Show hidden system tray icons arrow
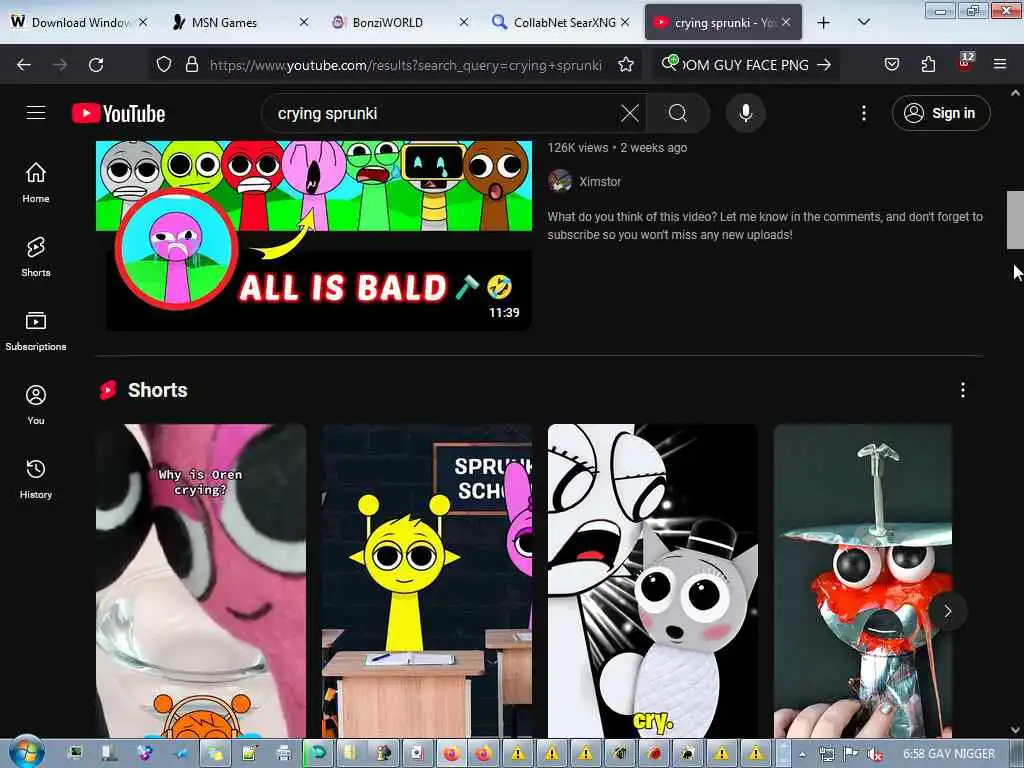 tap(803, 754)
